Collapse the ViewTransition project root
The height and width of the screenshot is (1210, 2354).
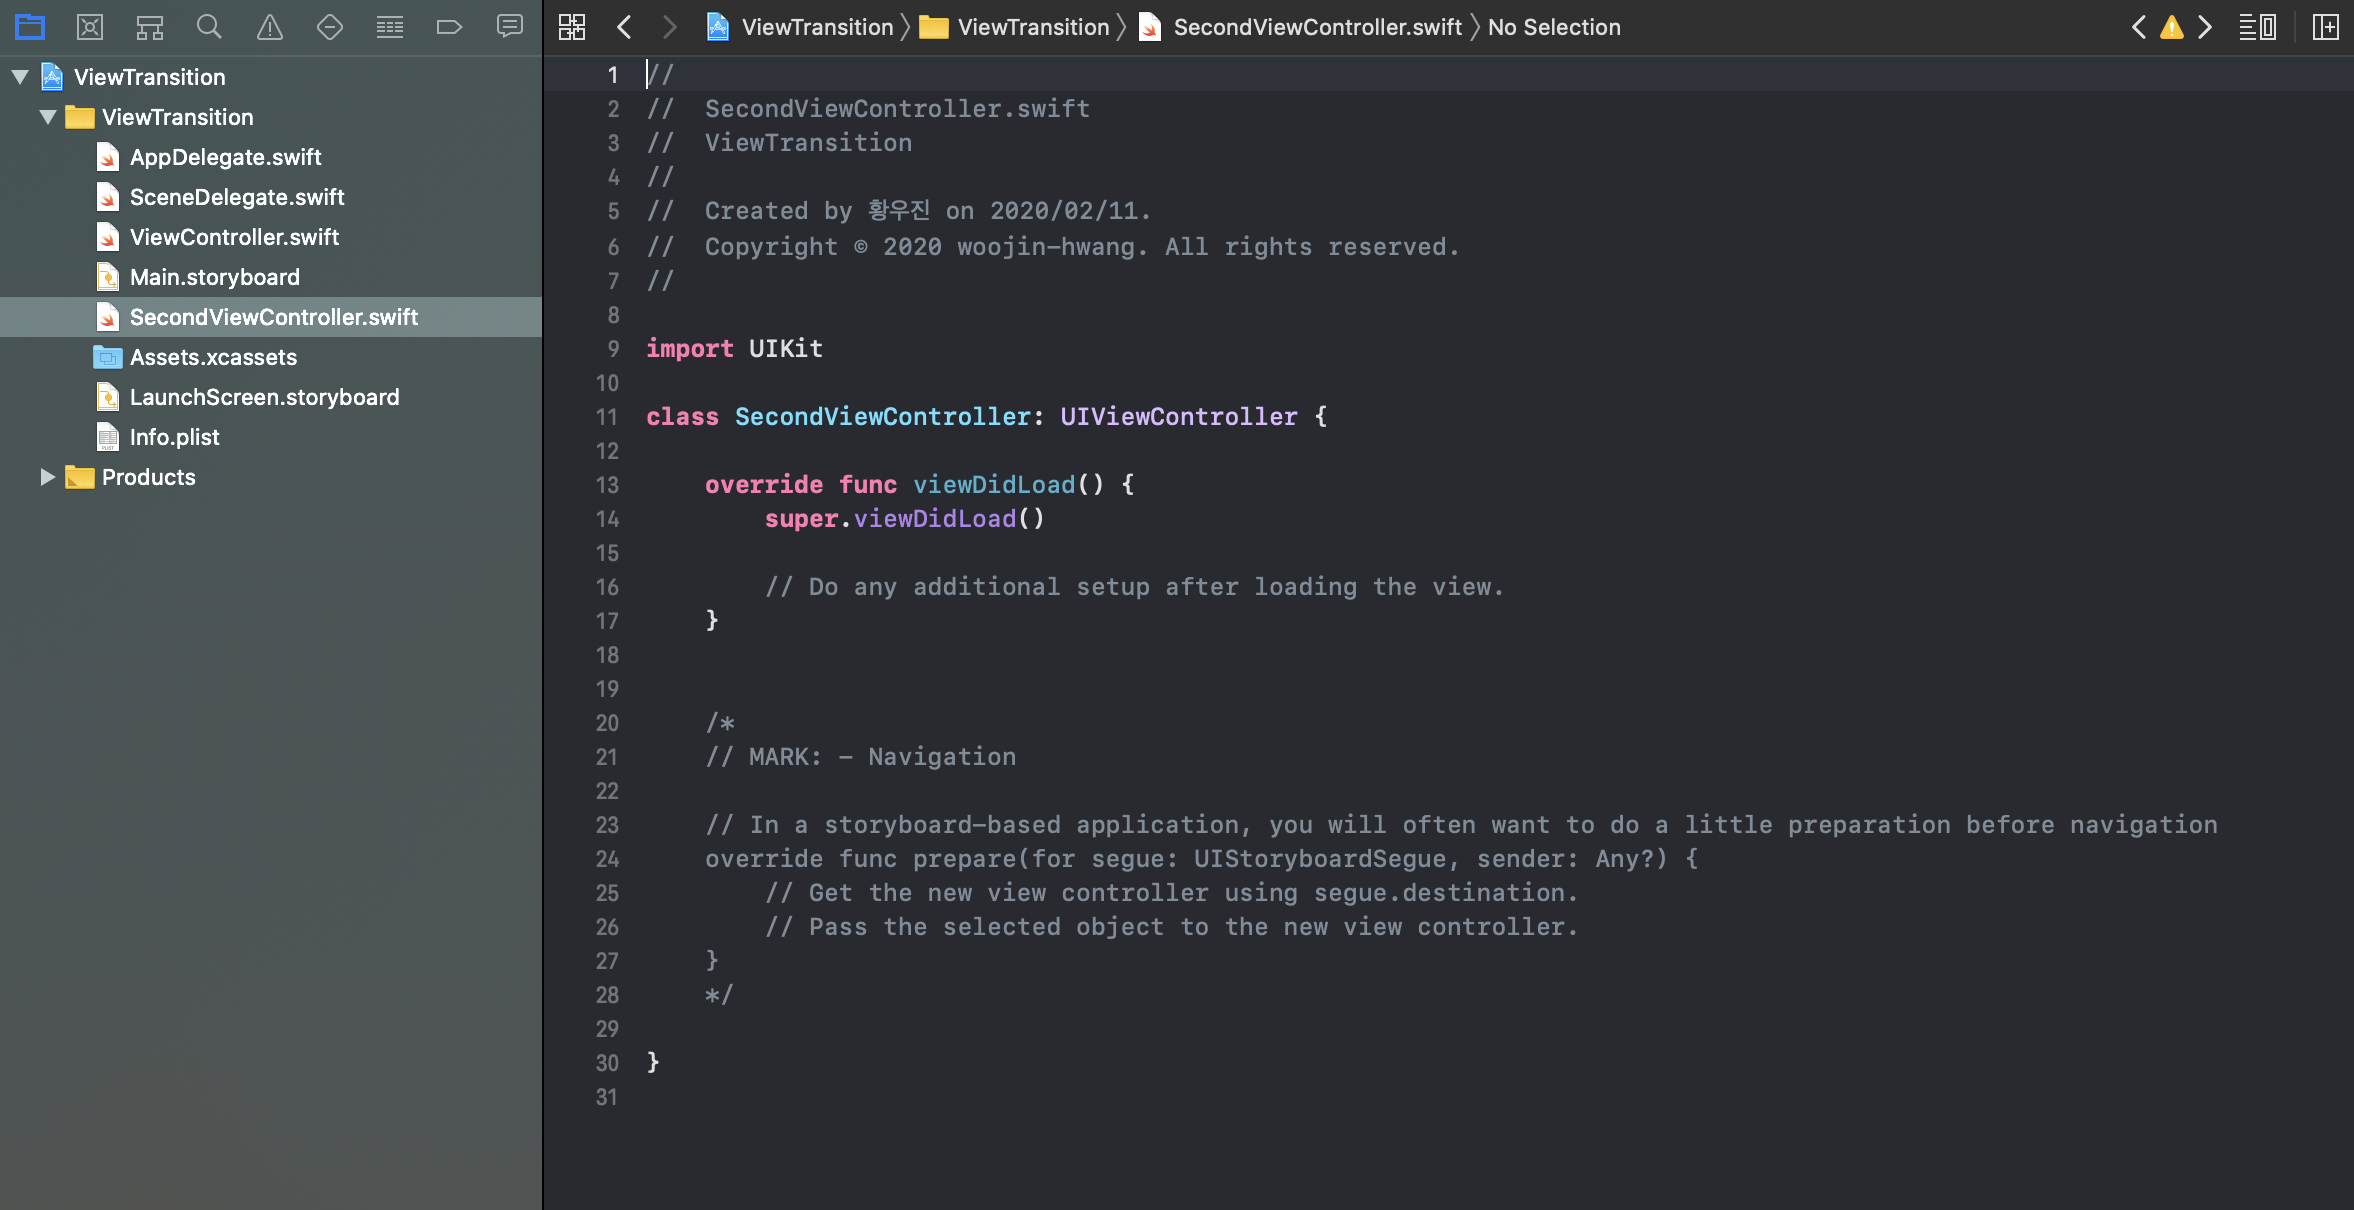coord(19,77)
